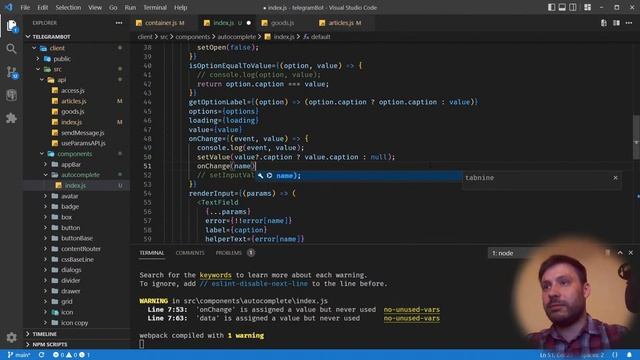
Task: Kill the terminal with trash icon
Action: click(607, 253)
